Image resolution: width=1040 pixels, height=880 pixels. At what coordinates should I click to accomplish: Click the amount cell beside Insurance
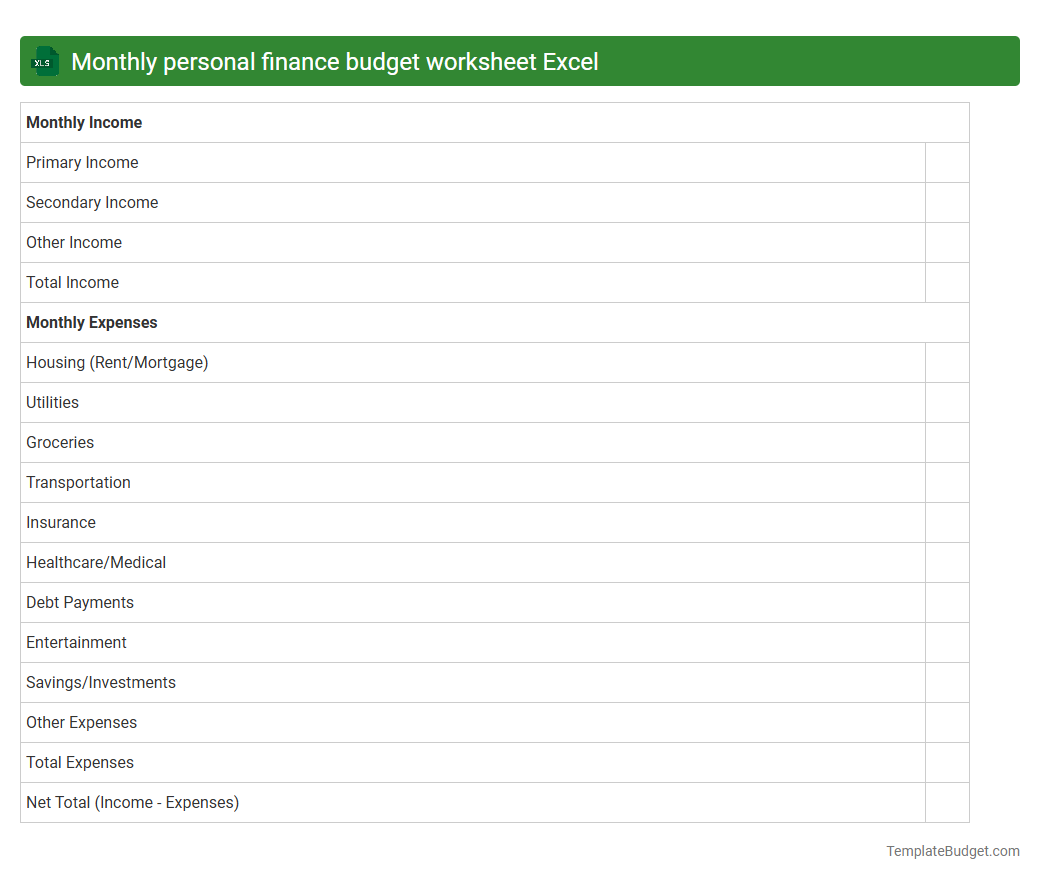pyautogui.click(x=946, y=522)
